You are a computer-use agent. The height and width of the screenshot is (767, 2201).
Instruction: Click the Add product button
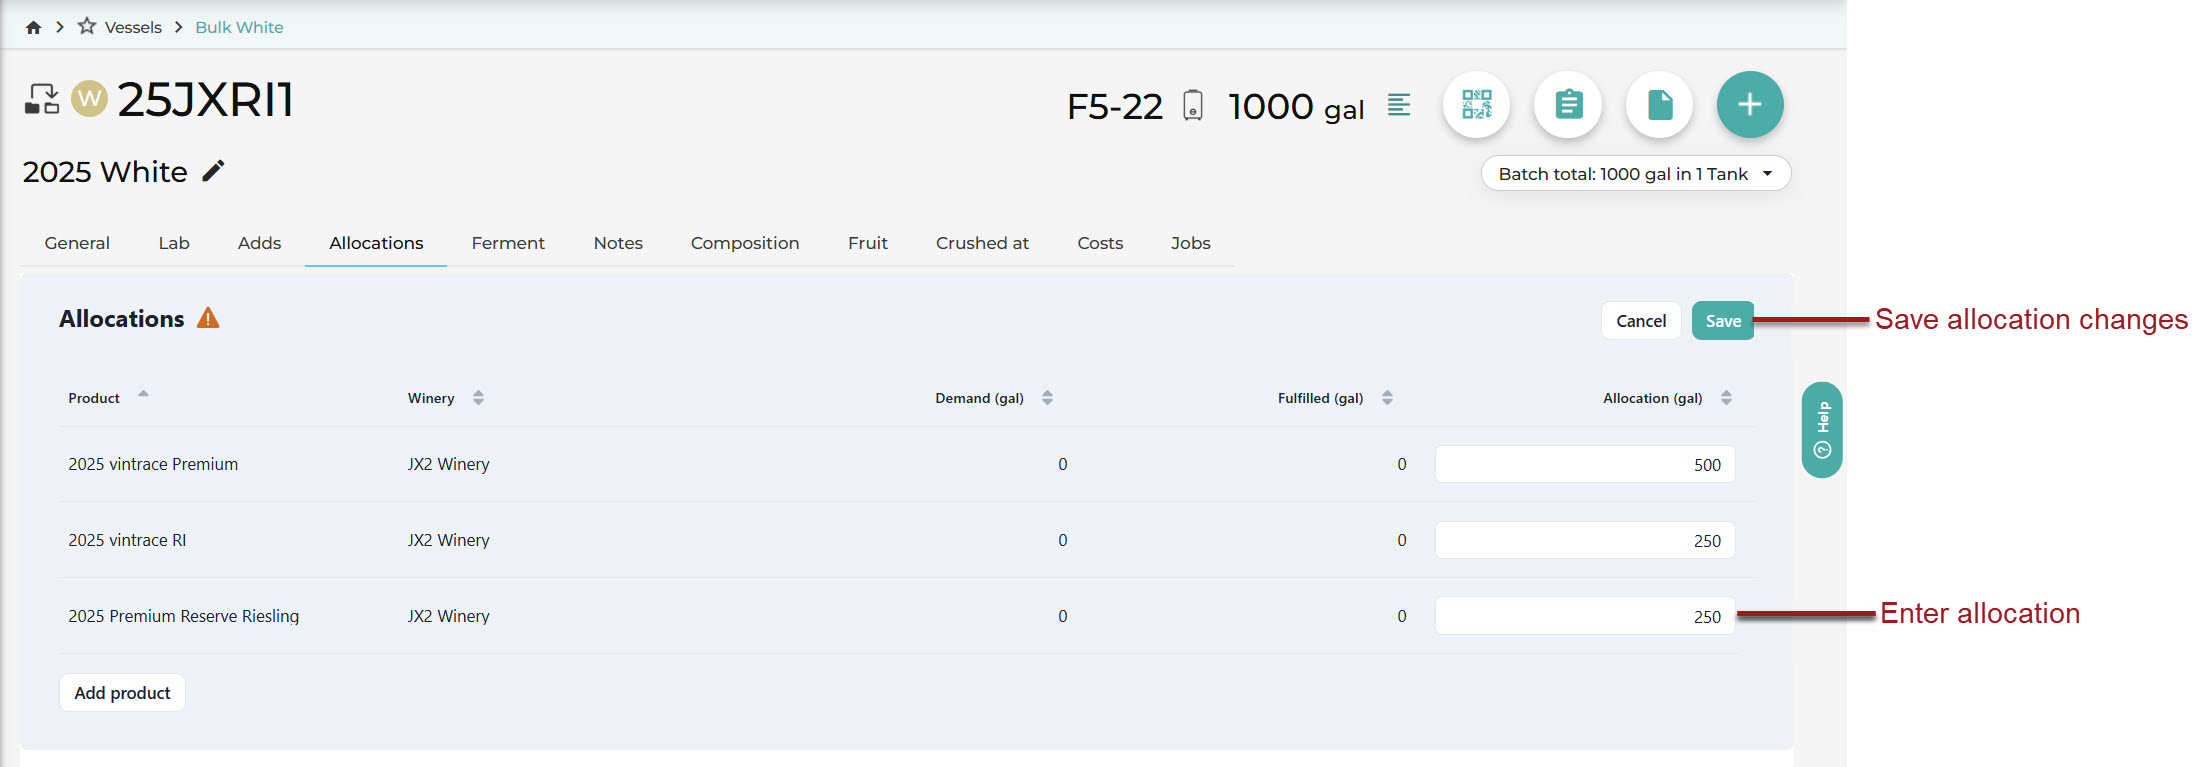pos(122,692)
